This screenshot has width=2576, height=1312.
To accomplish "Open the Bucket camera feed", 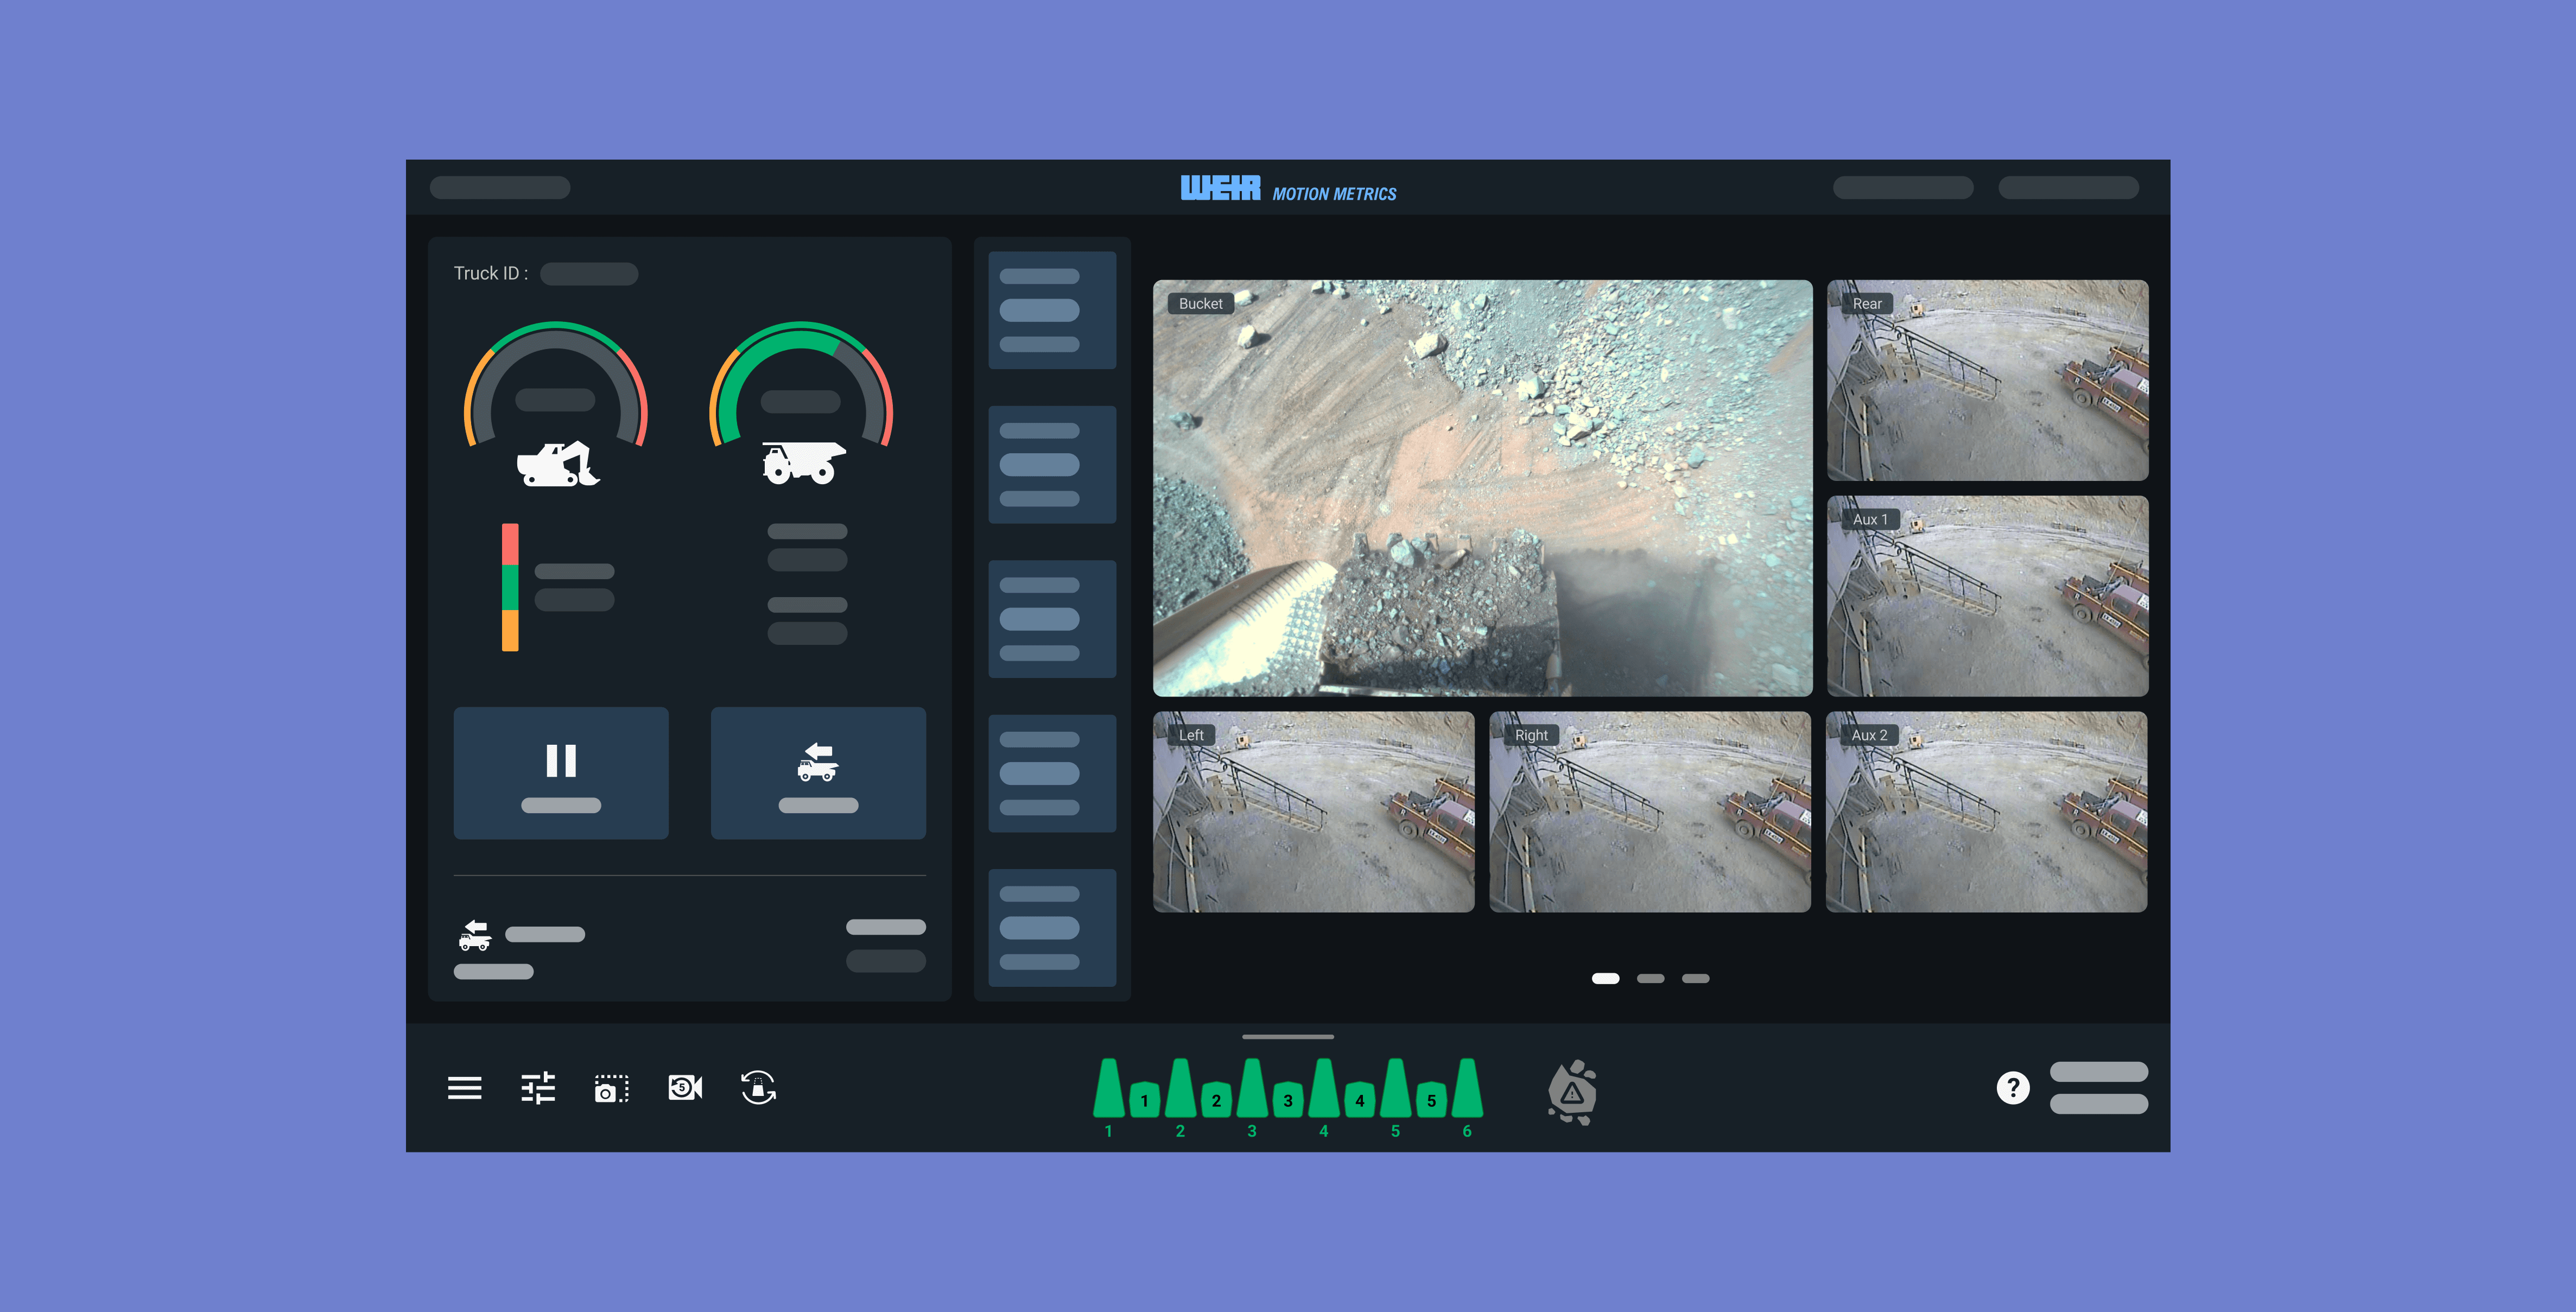I will [x=1482, y=488].
